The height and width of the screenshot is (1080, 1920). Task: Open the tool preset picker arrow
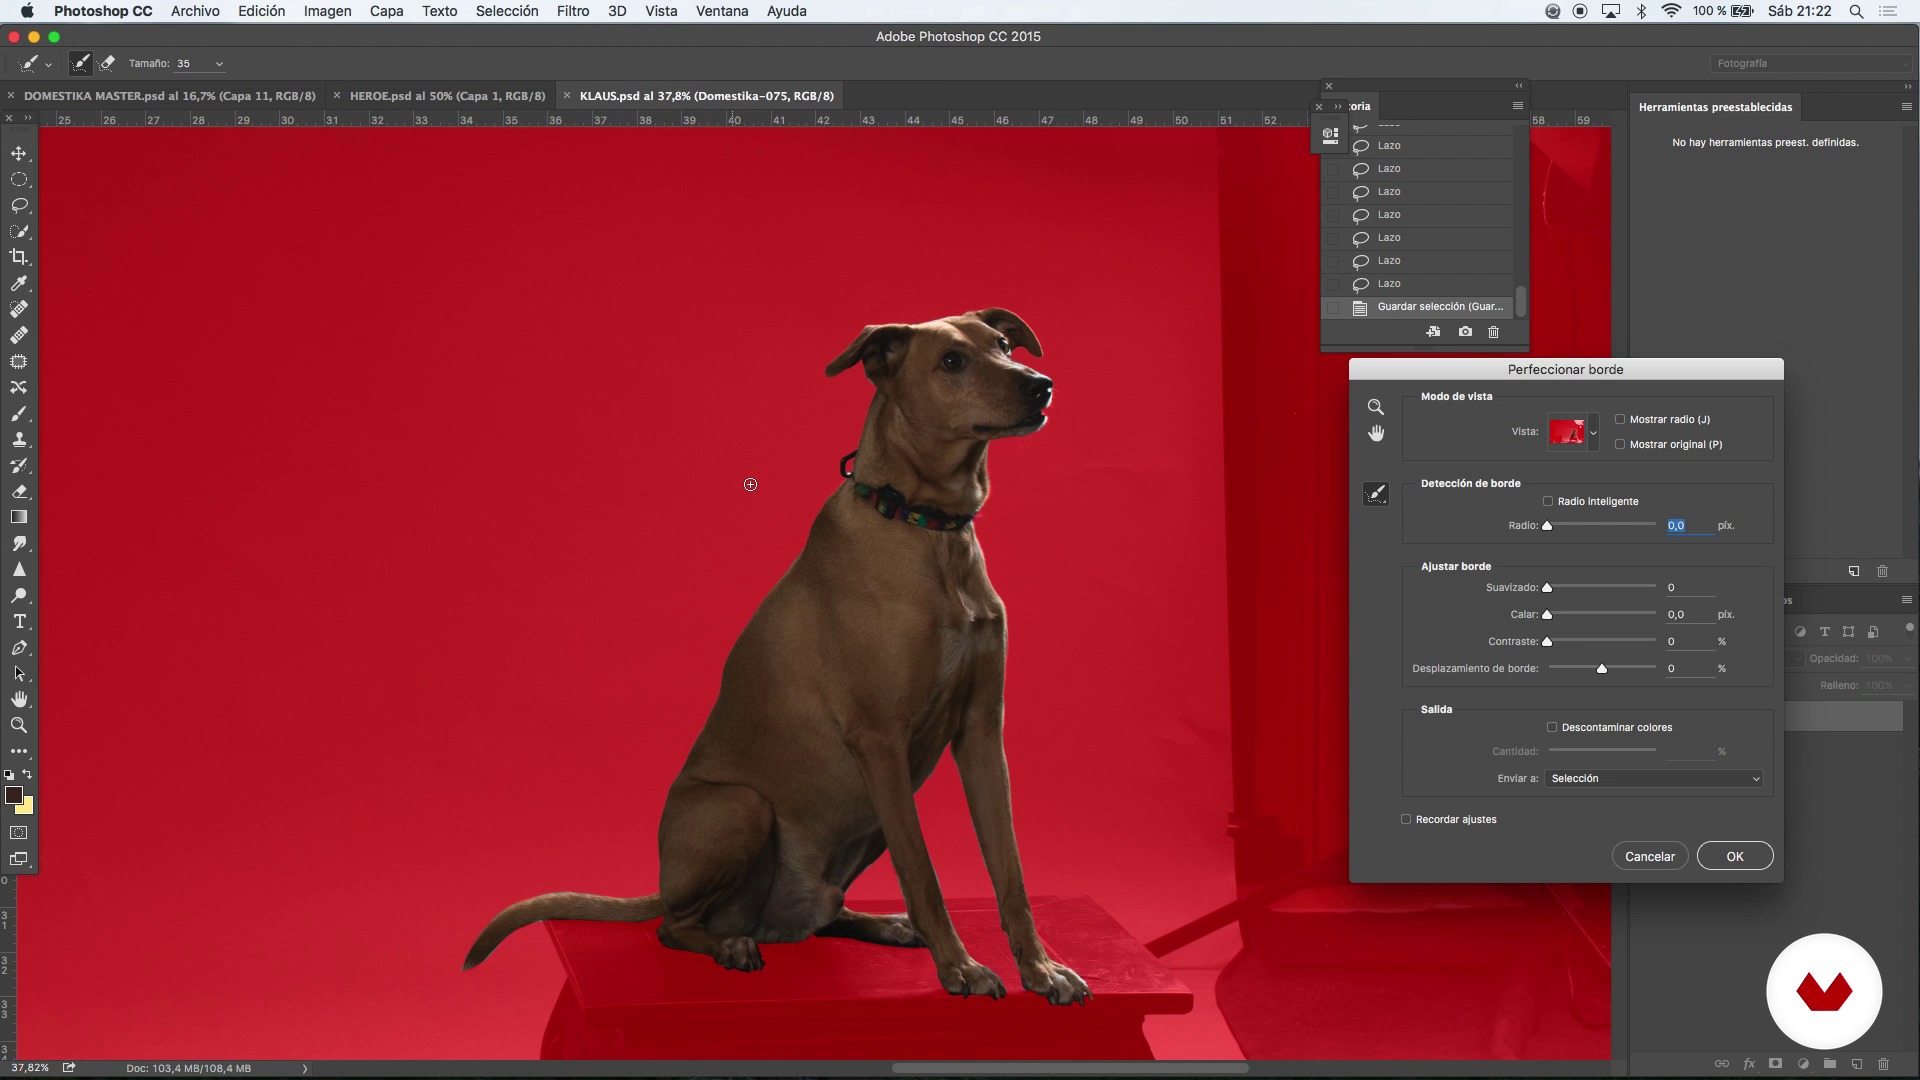[x=48, y=64]
